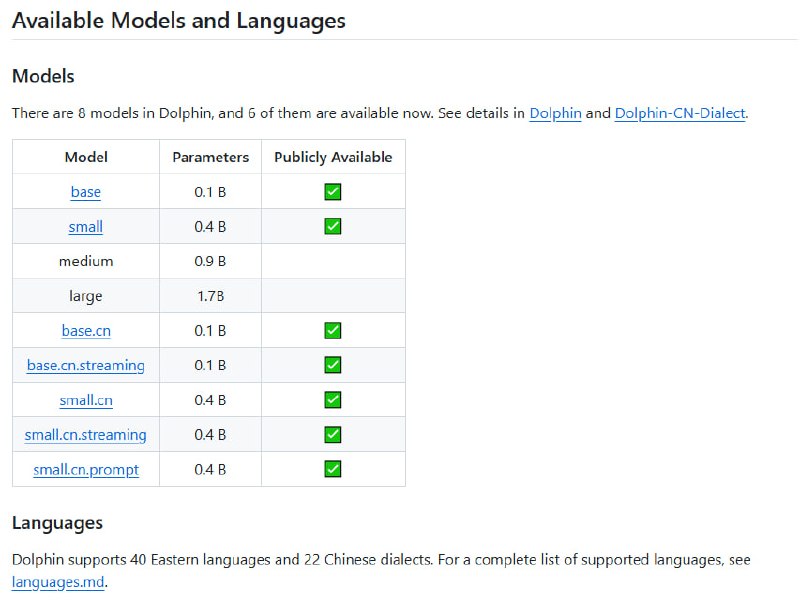Click green checkmark in base.cn row

(x=333, y=330)
